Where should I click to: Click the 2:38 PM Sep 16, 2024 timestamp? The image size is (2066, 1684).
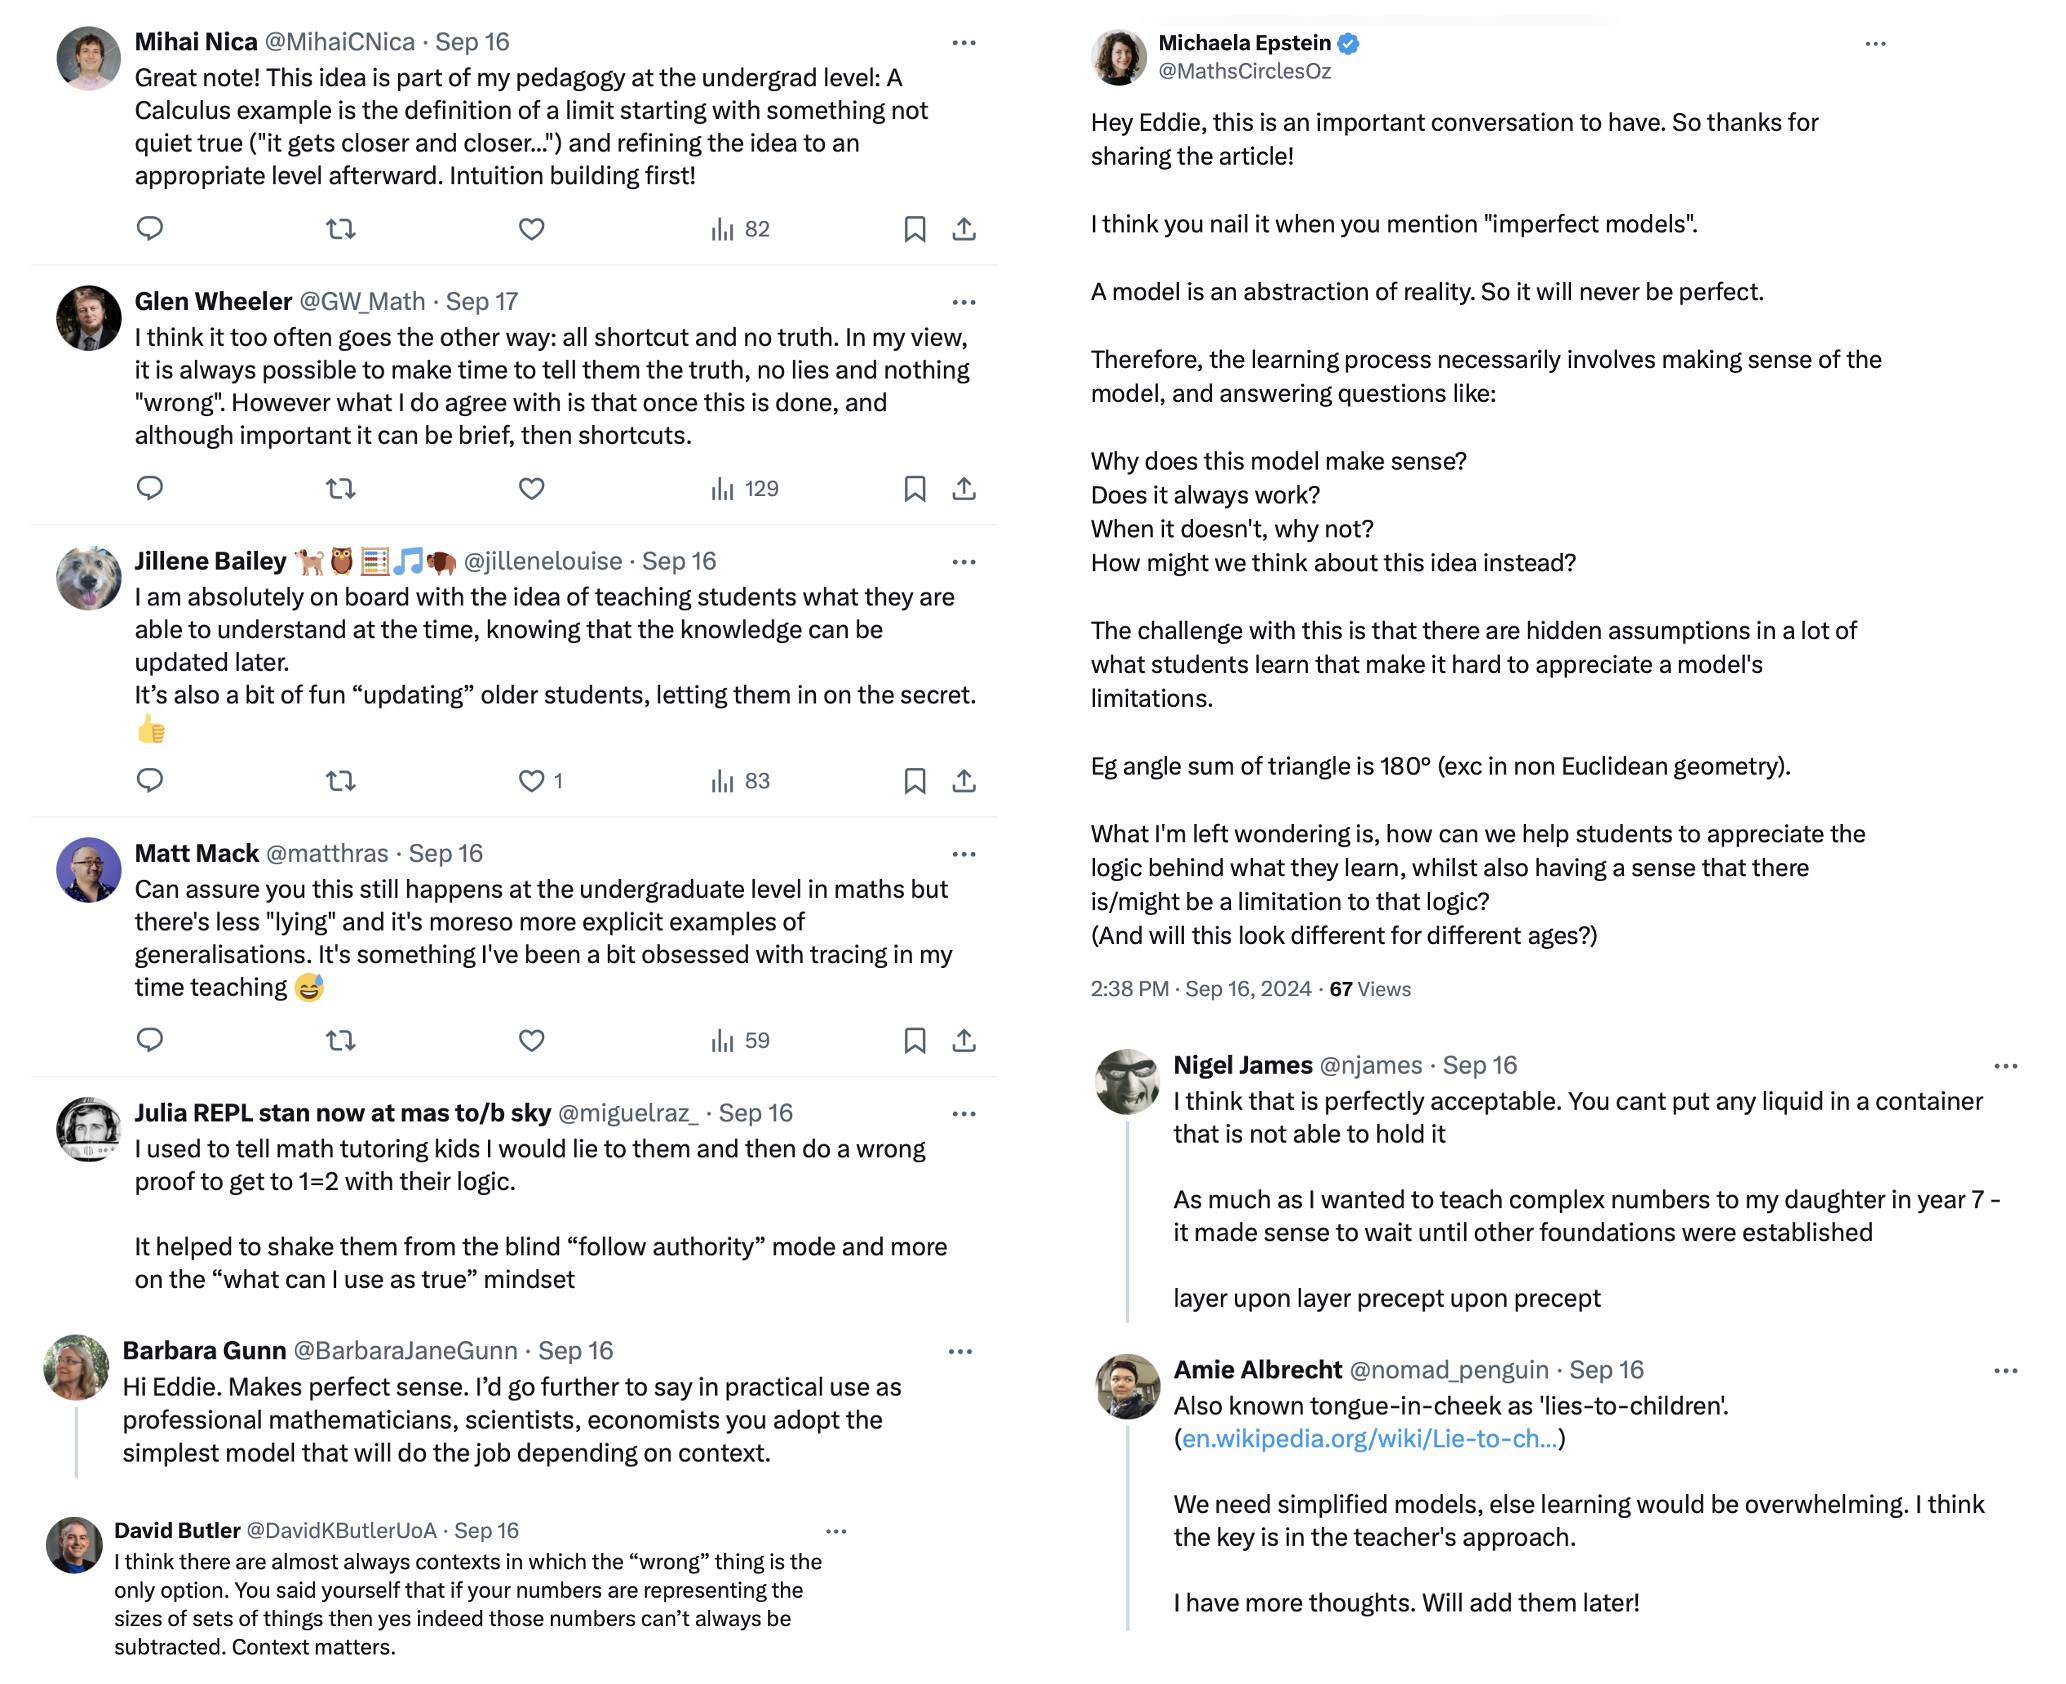click(x=1200, y=989)
